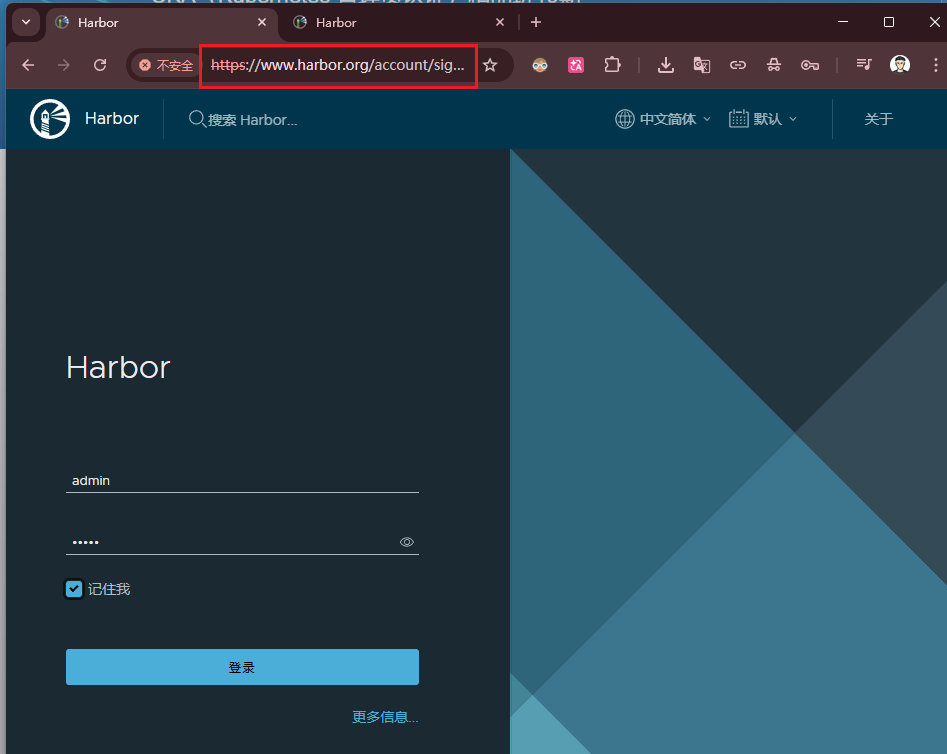
Task: Reload the current page
Action: tap(100, 65)
